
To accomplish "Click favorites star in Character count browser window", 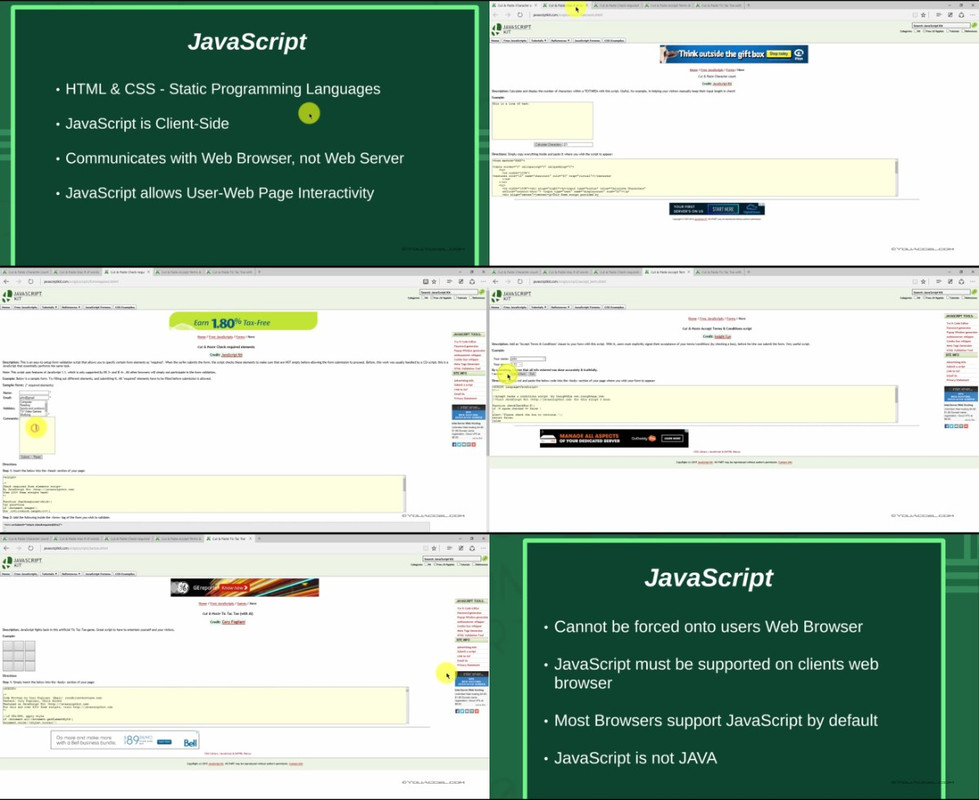I will tap(923, 15).
